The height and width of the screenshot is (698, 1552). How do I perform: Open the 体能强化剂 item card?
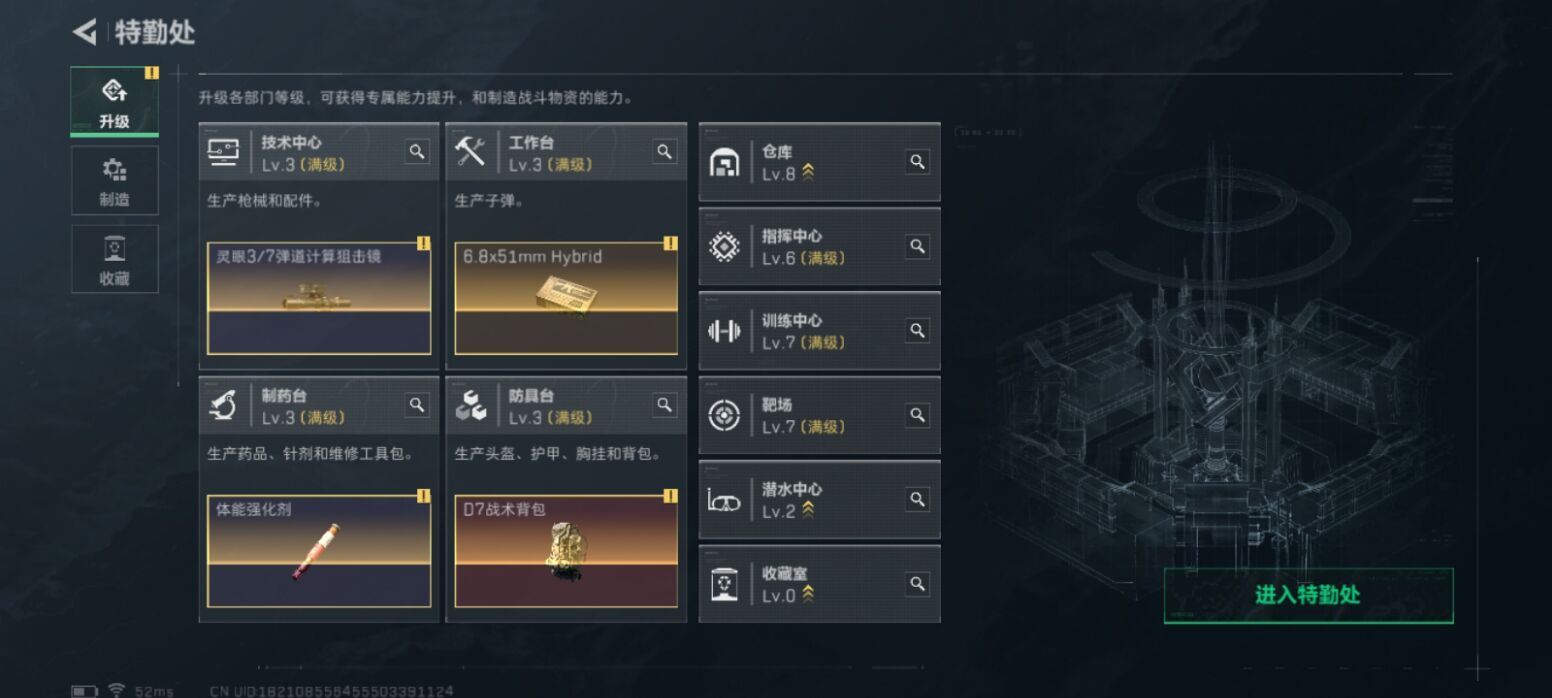pos(319,551)
